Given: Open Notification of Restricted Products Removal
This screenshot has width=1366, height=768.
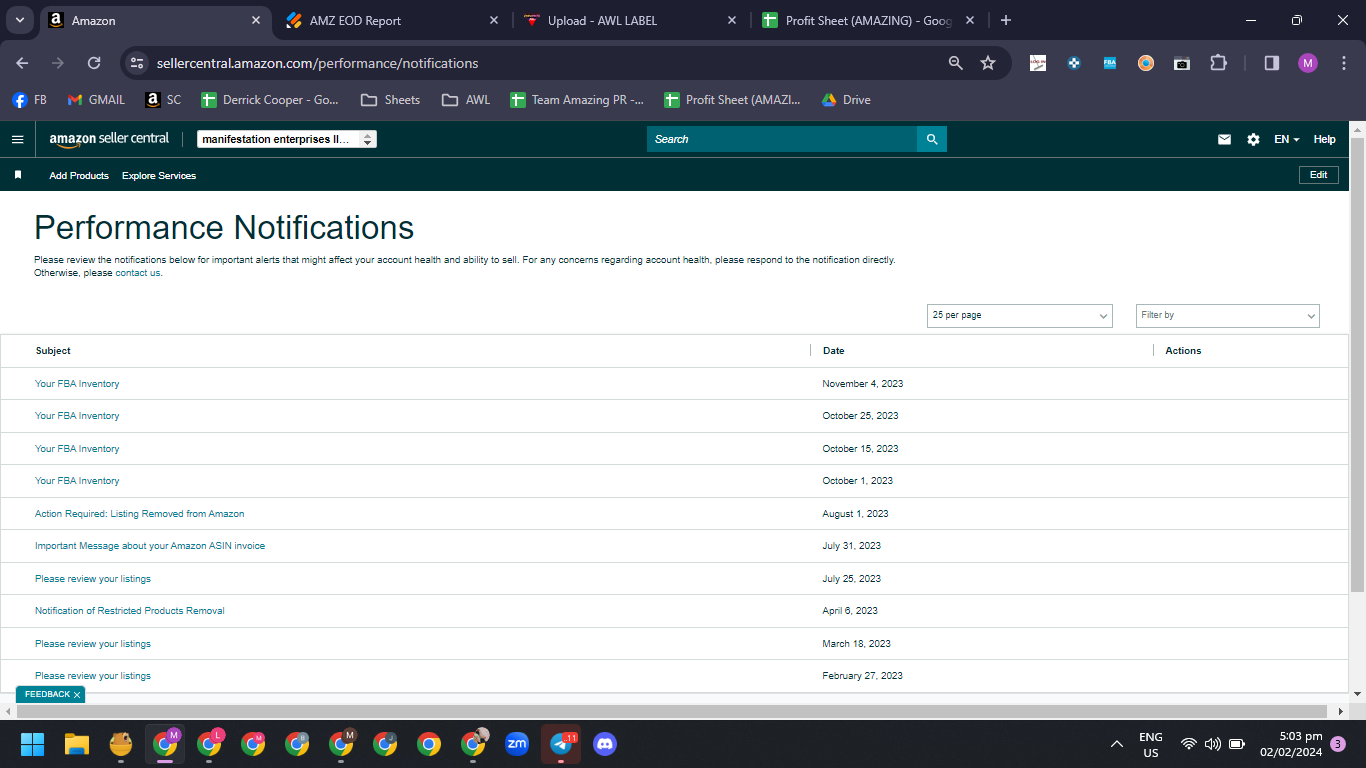Looking at the screenshot, I should click(x=130, y=611).
